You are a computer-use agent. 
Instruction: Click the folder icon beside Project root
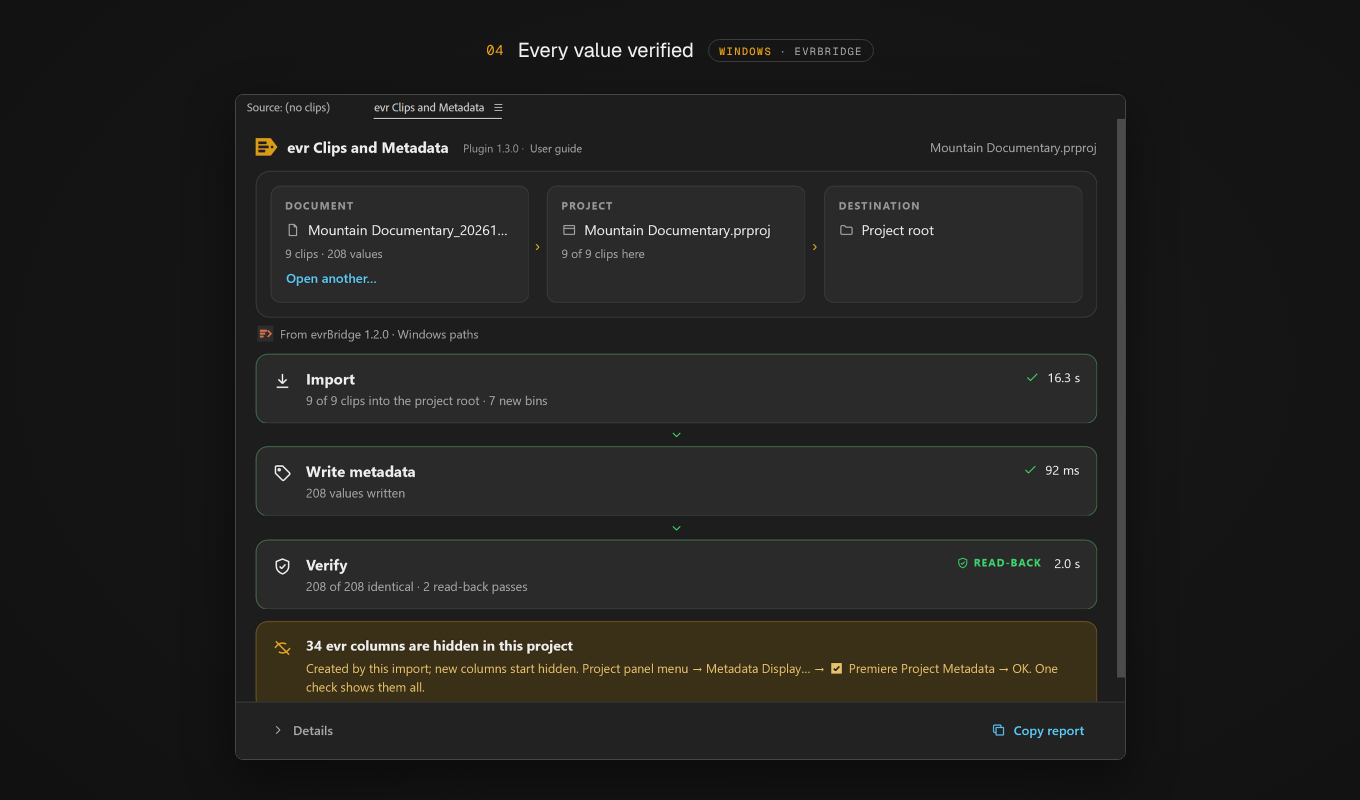click(846, 230)
